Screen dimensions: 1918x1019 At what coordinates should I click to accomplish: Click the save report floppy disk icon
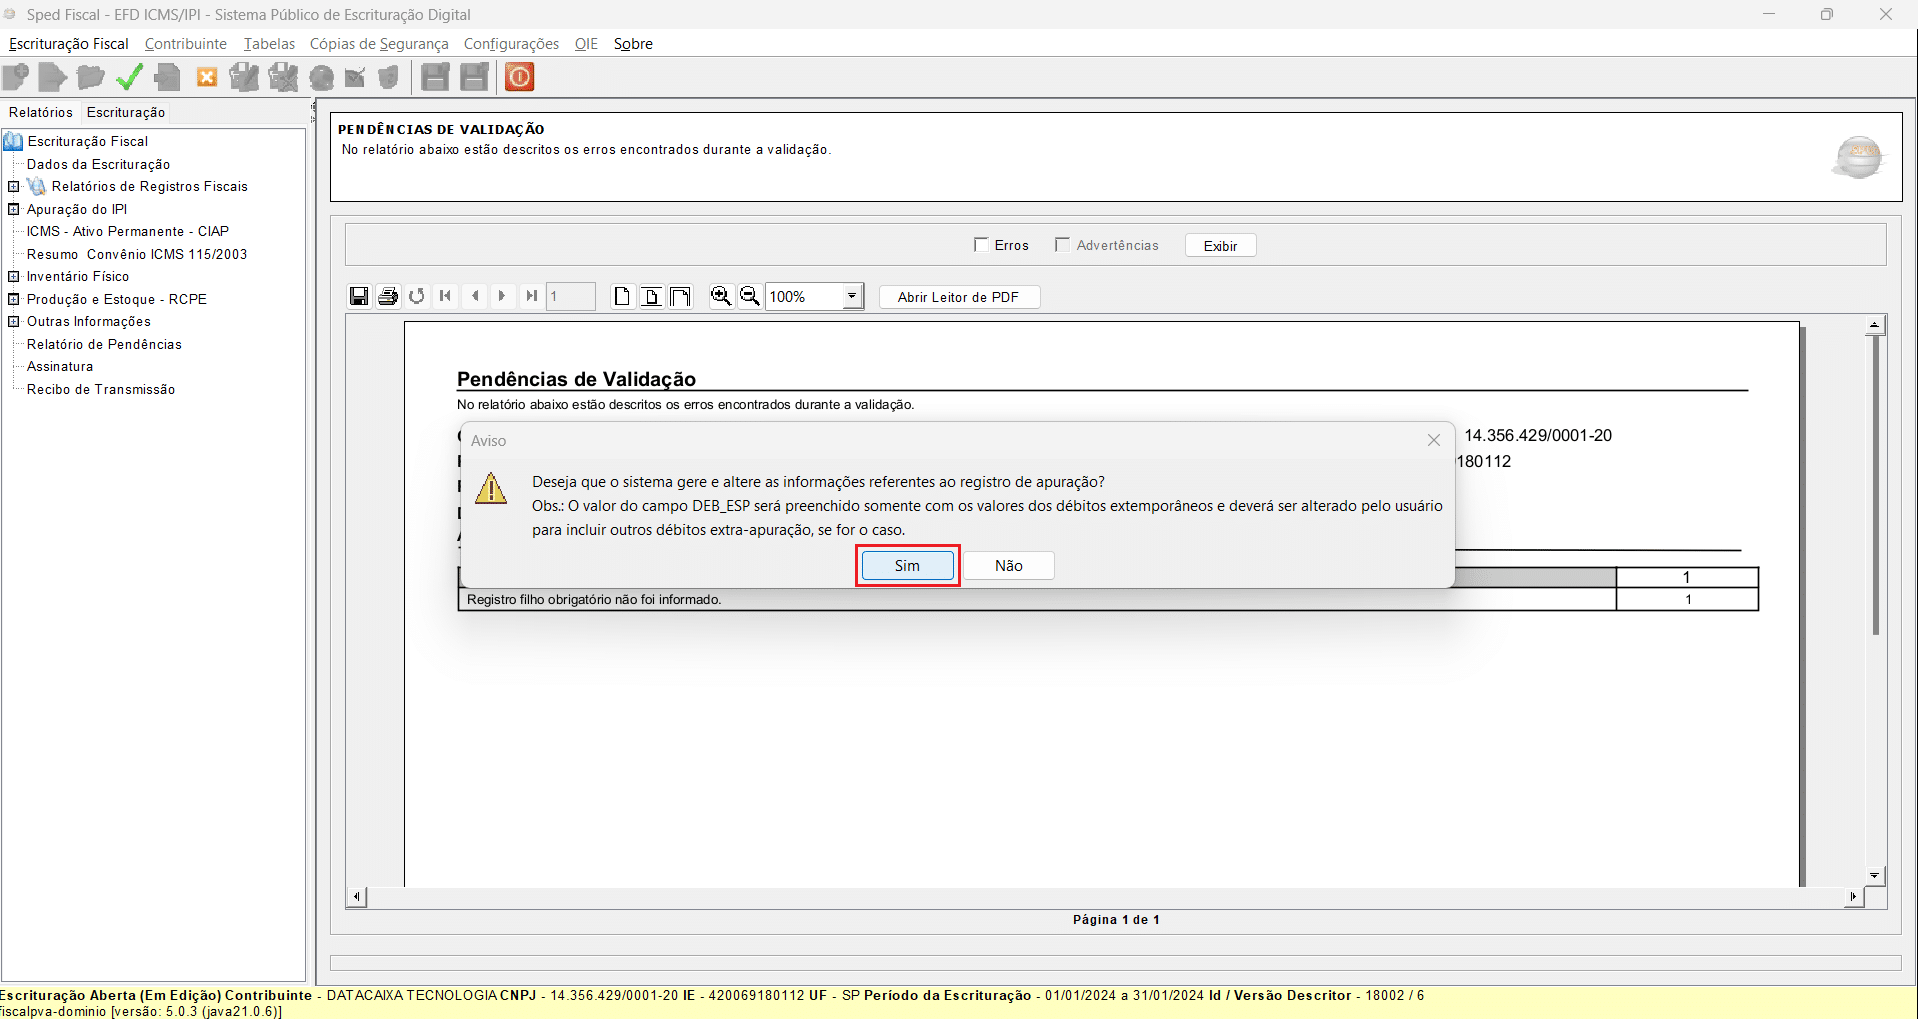pyautogui.click(x=359, y=296)
